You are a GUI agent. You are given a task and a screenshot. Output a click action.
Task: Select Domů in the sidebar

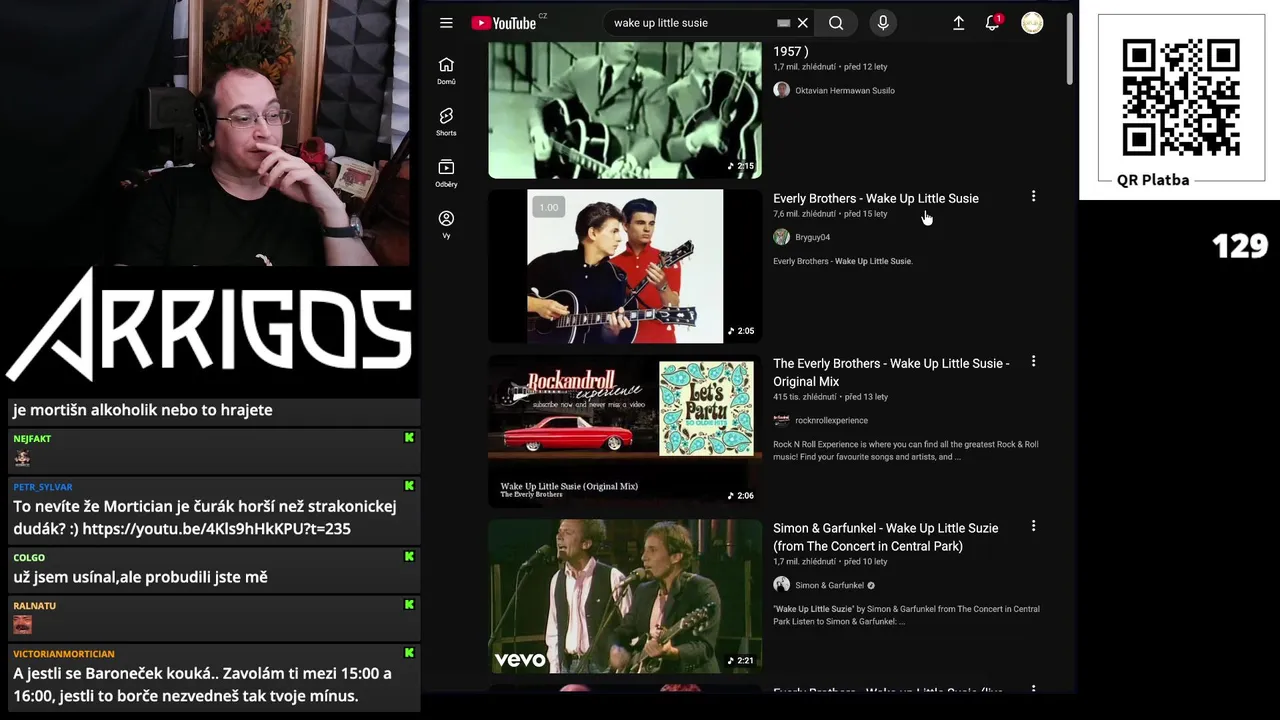click(x=446, y=71)
